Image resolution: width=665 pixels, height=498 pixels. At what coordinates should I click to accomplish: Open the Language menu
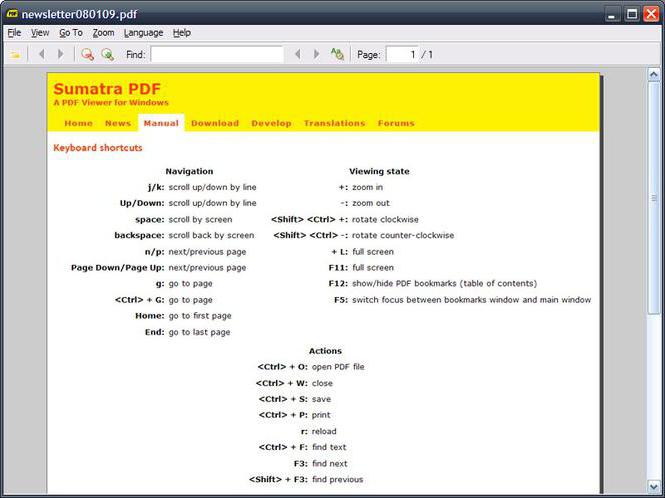[143, 33]
